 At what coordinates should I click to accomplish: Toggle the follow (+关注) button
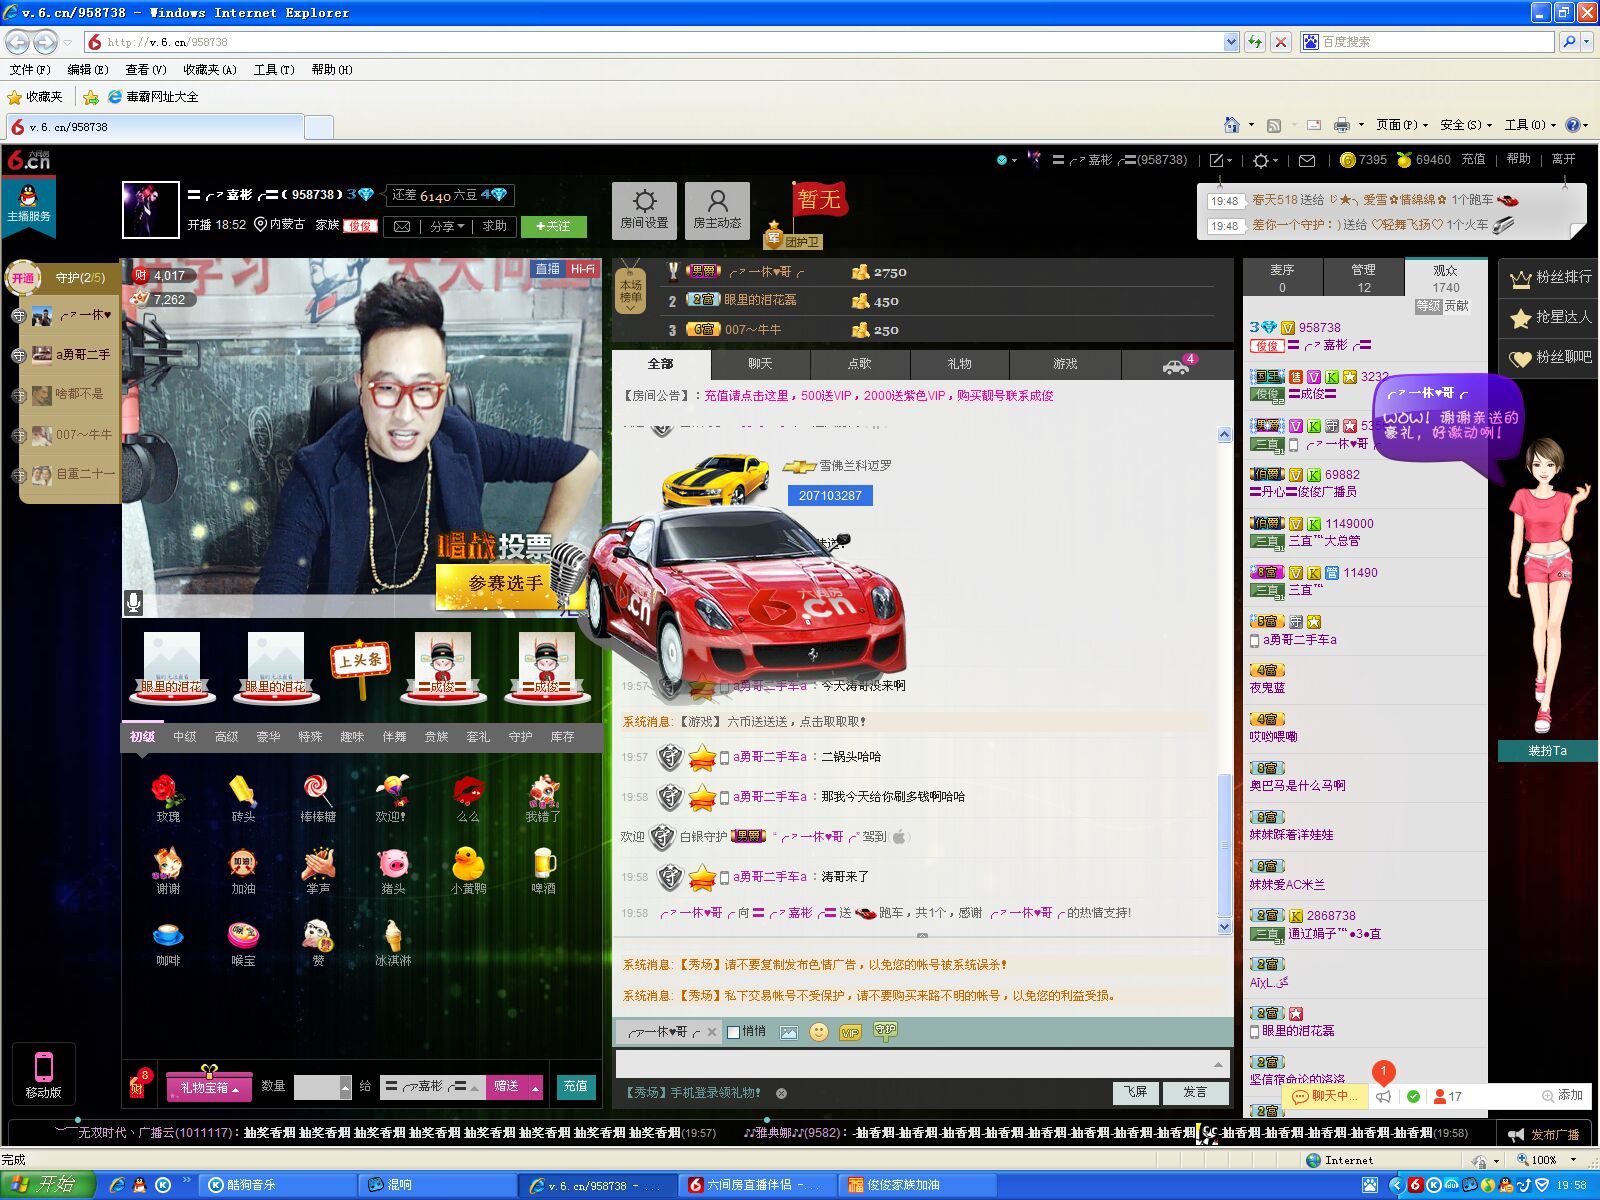(554, 226)
